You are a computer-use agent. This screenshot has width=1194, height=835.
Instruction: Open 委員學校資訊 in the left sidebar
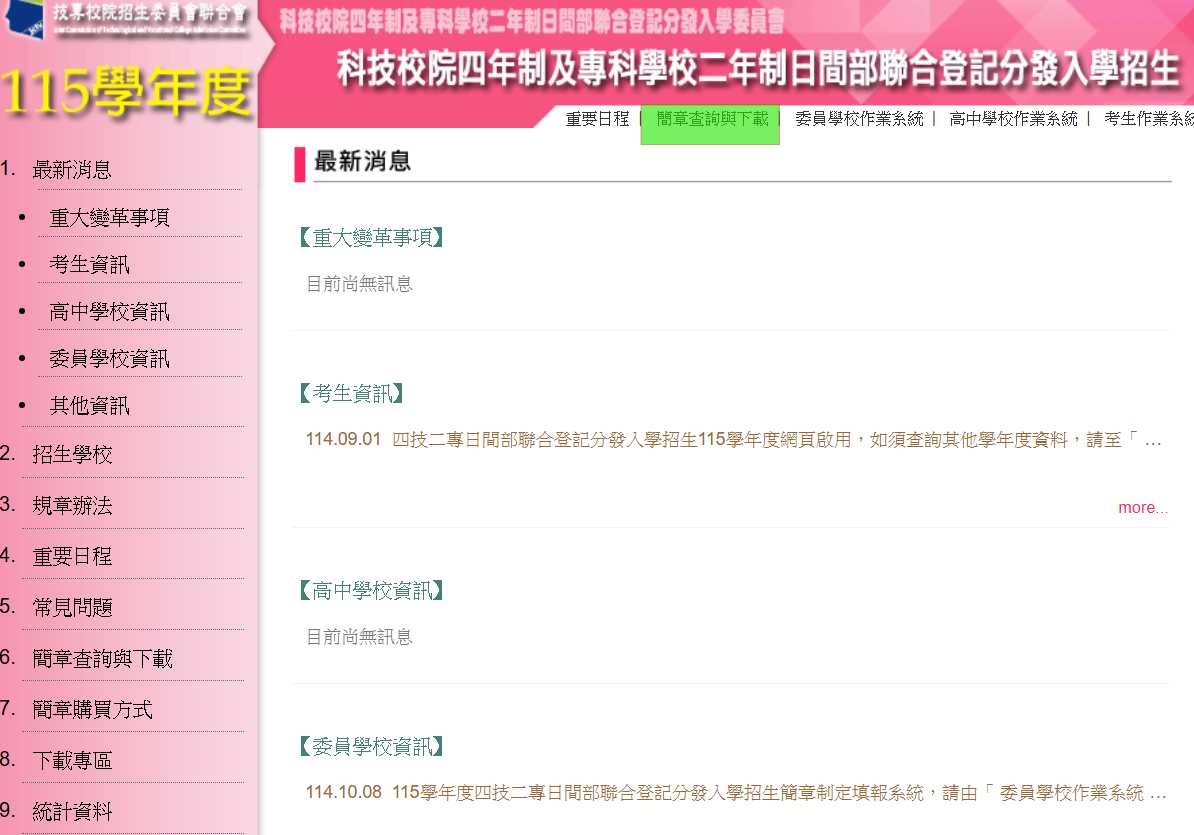pos(110,359)
